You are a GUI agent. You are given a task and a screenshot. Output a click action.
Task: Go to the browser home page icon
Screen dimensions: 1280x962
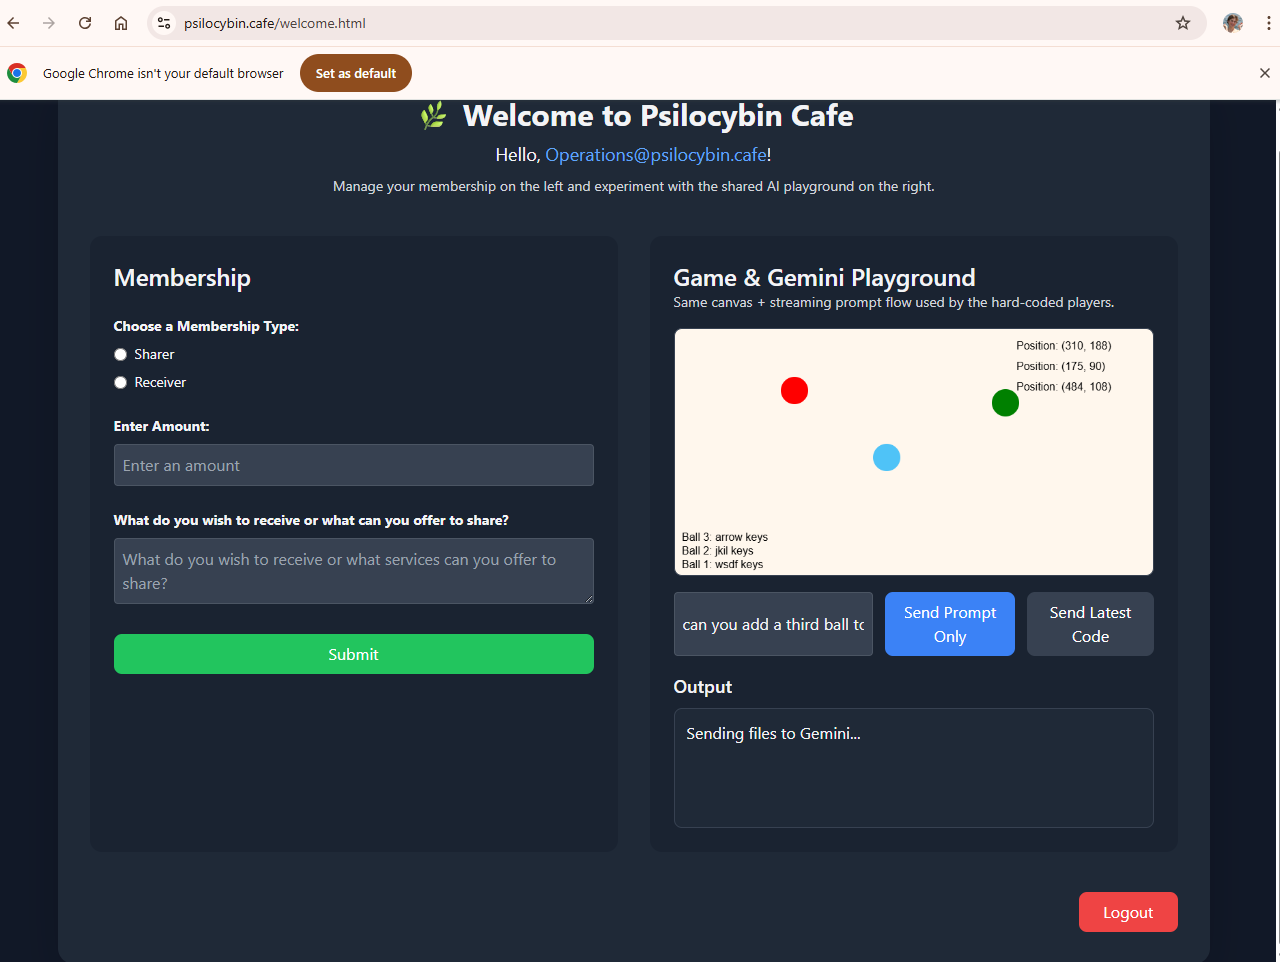click(x=121, y=23)
